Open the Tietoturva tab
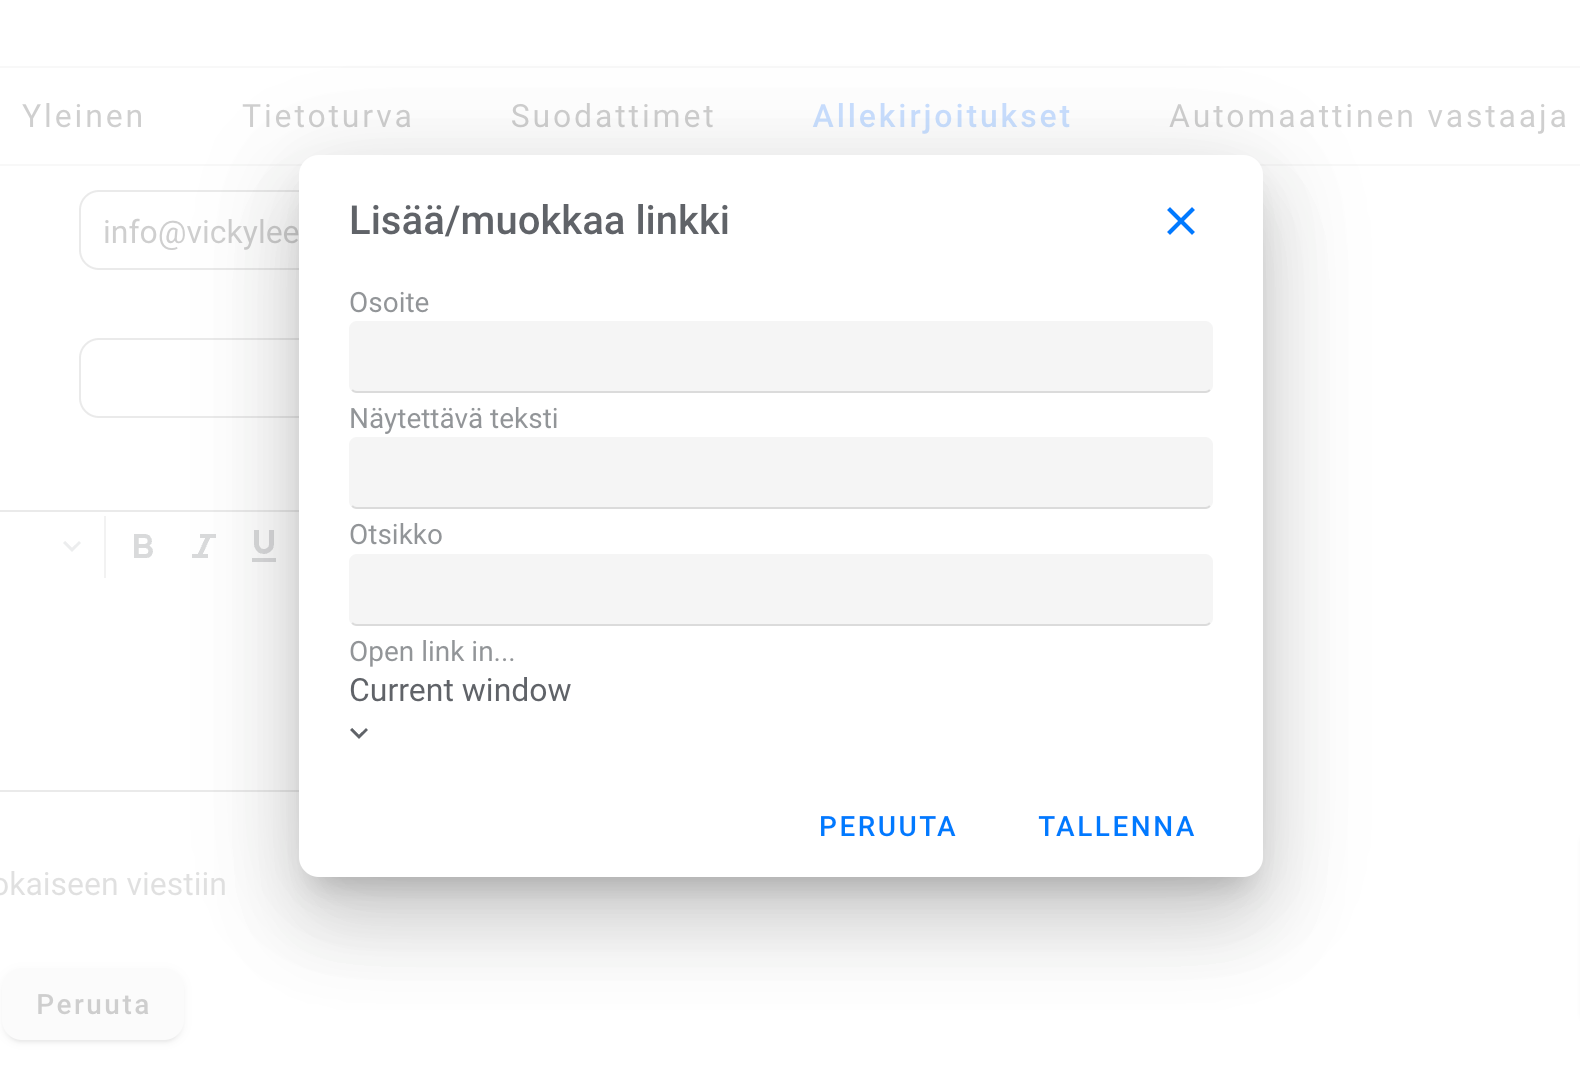The image size is (1580, 1070). click(x=327, y=116)
